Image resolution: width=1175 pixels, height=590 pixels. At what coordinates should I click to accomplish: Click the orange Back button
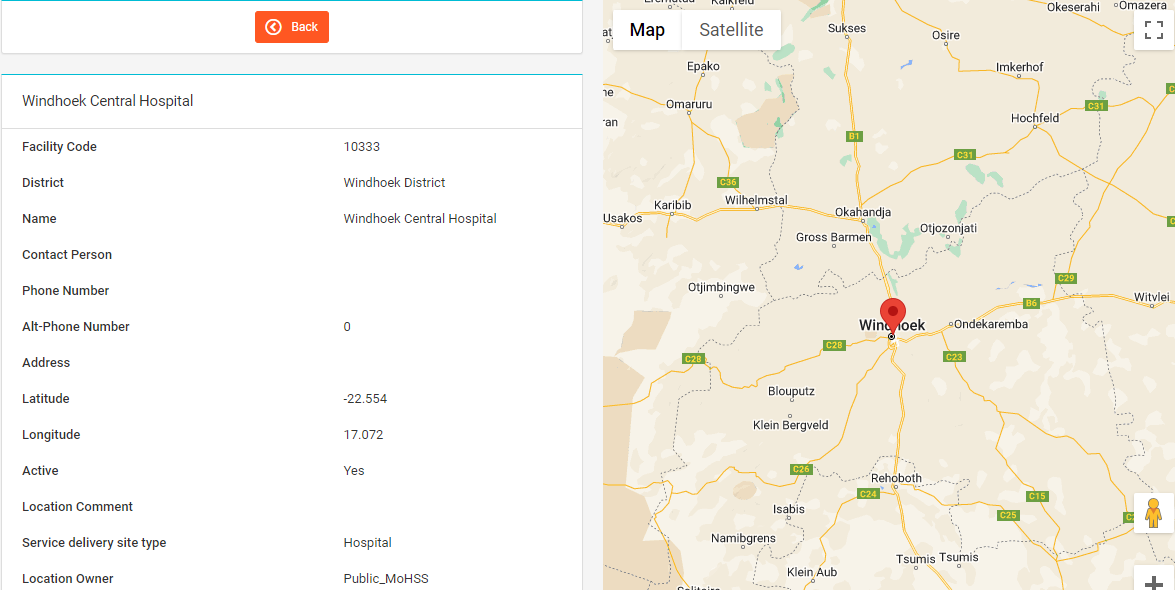point(291,27)
